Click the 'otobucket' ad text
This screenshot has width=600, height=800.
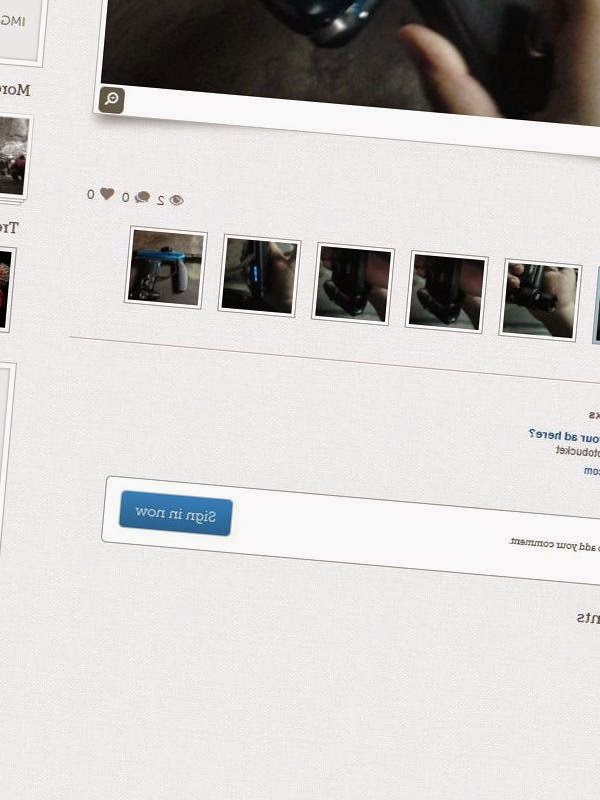[x=578, y=452]
